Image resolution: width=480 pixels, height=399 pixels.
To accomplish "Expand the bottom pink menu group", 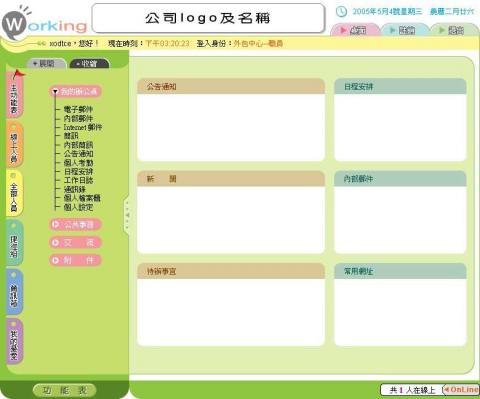I will click(75, 260).
